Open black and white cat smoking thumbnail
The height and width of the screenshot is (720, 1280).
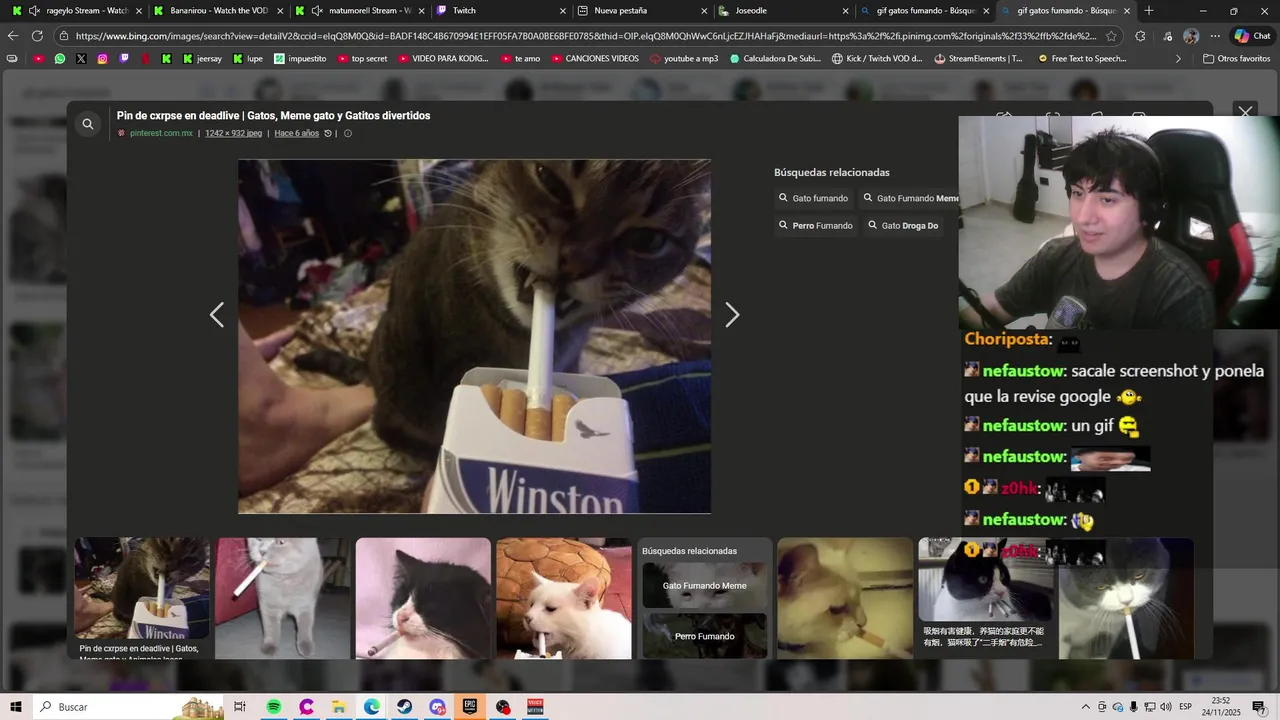click(x=423, y=598)
